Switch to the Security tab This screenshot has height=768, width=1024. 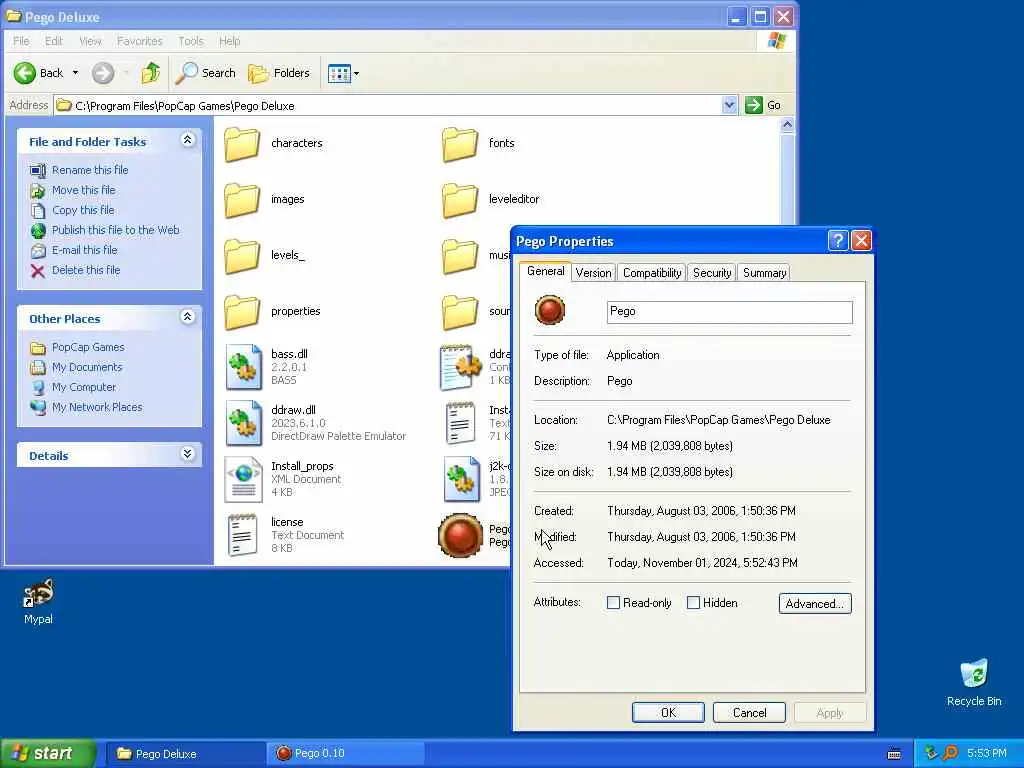[712, 273]
